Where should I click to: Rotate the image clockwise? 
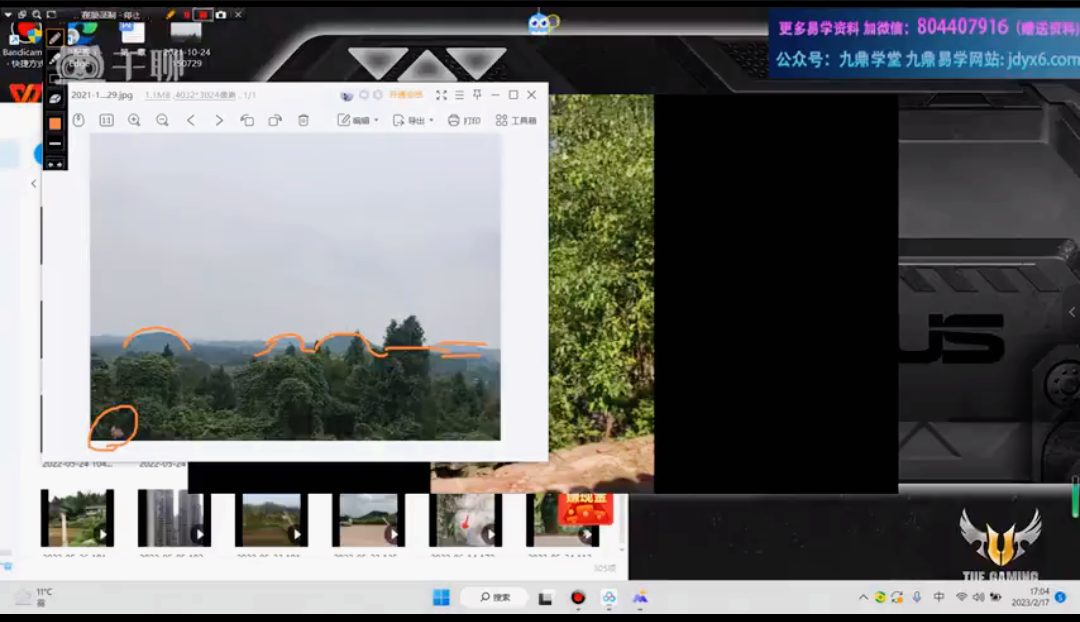point(275,120)
